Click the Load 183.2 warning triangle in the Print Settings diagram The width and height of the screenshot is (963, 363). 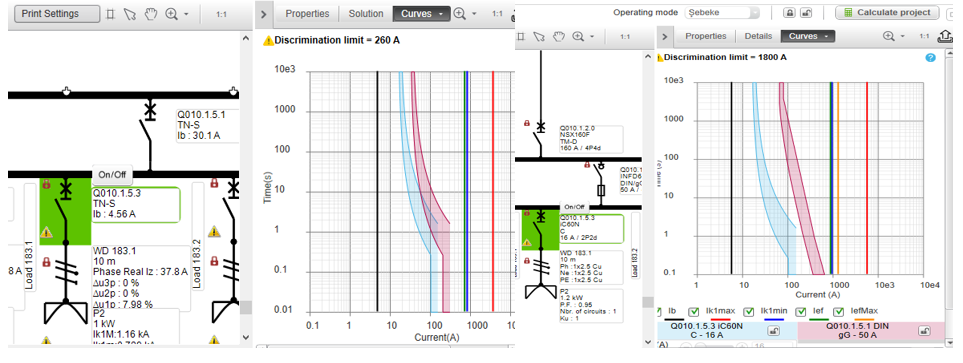pyautogui.click(x=214, y=232)
